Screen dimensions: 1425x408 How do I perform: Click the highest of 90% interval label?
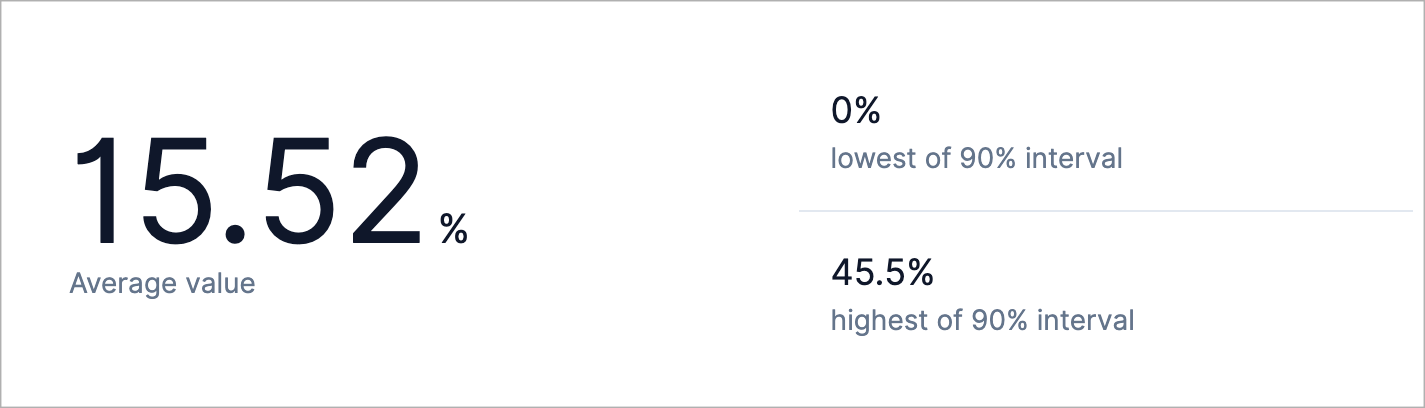(983, 321)
